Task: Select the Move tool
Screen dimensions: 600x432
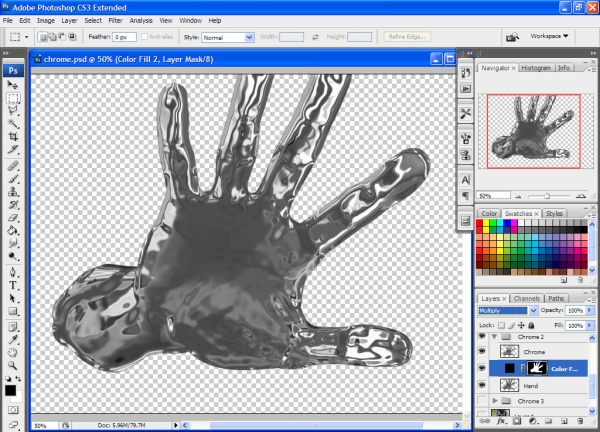Action: pos(13,85)
